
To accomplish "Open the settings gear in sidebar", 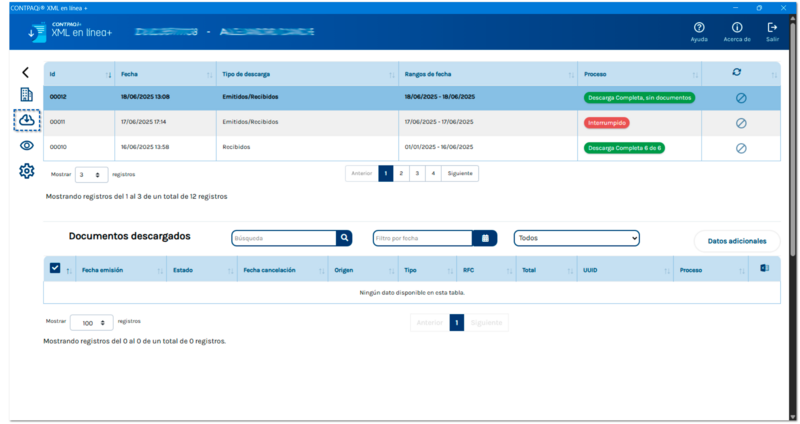I will [x=27, y=171].
